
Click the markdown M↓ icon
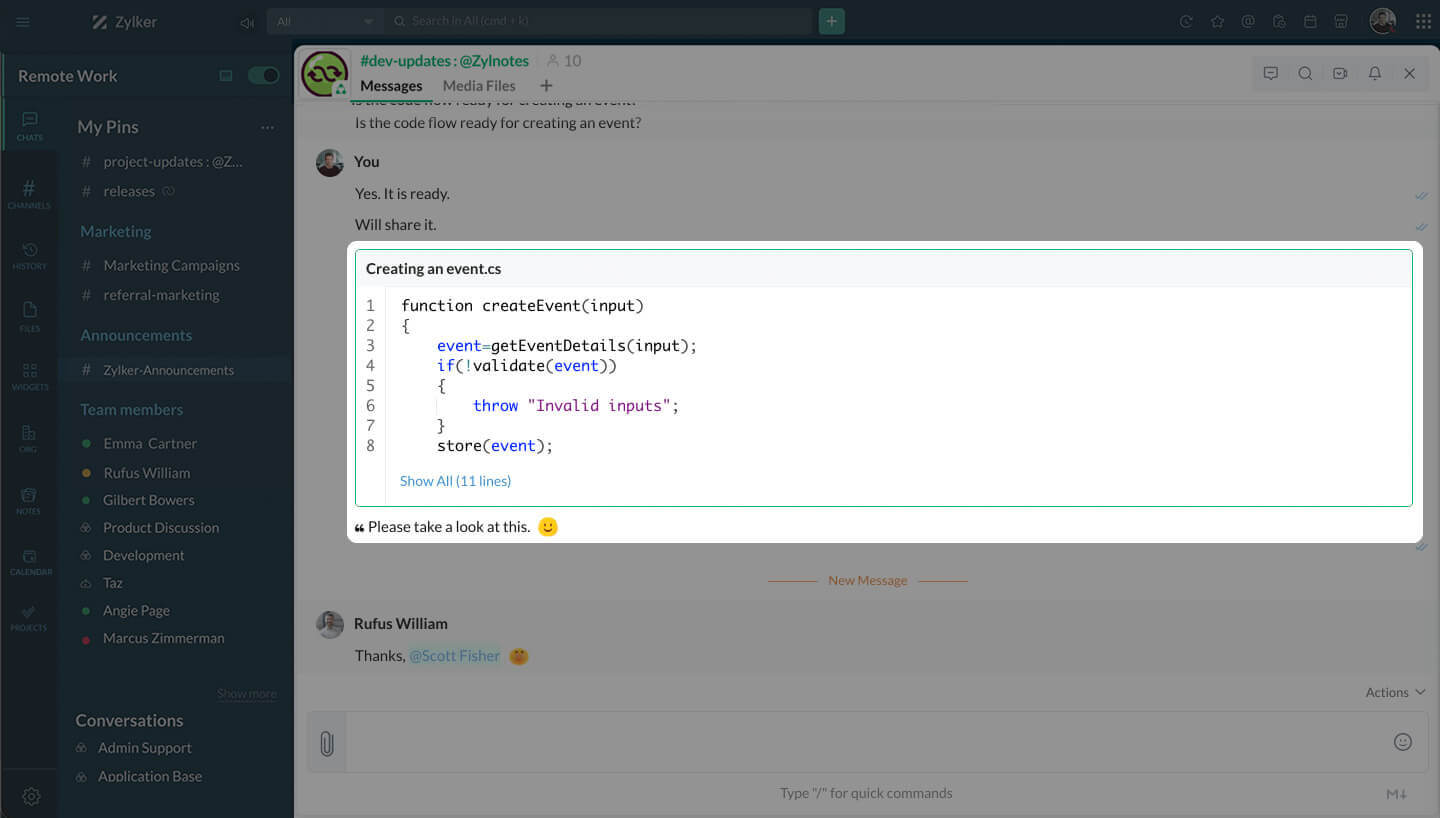click(x=1397, y=794)
